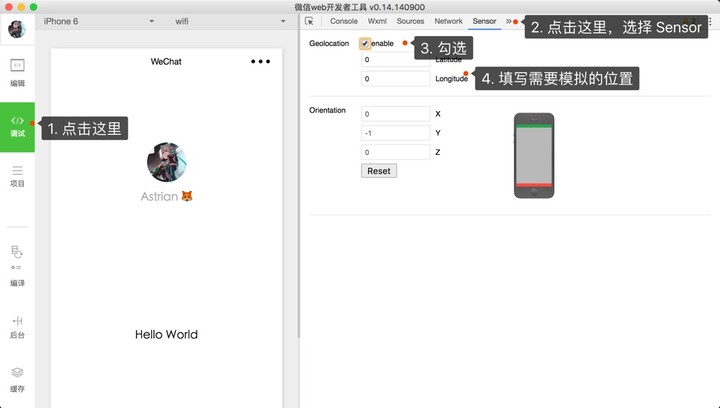Image resolution: width=720 pixels, height=408 pixels.
Task: Toggle the Geolocation enable checkbox
Action: (x=365, y=44)
